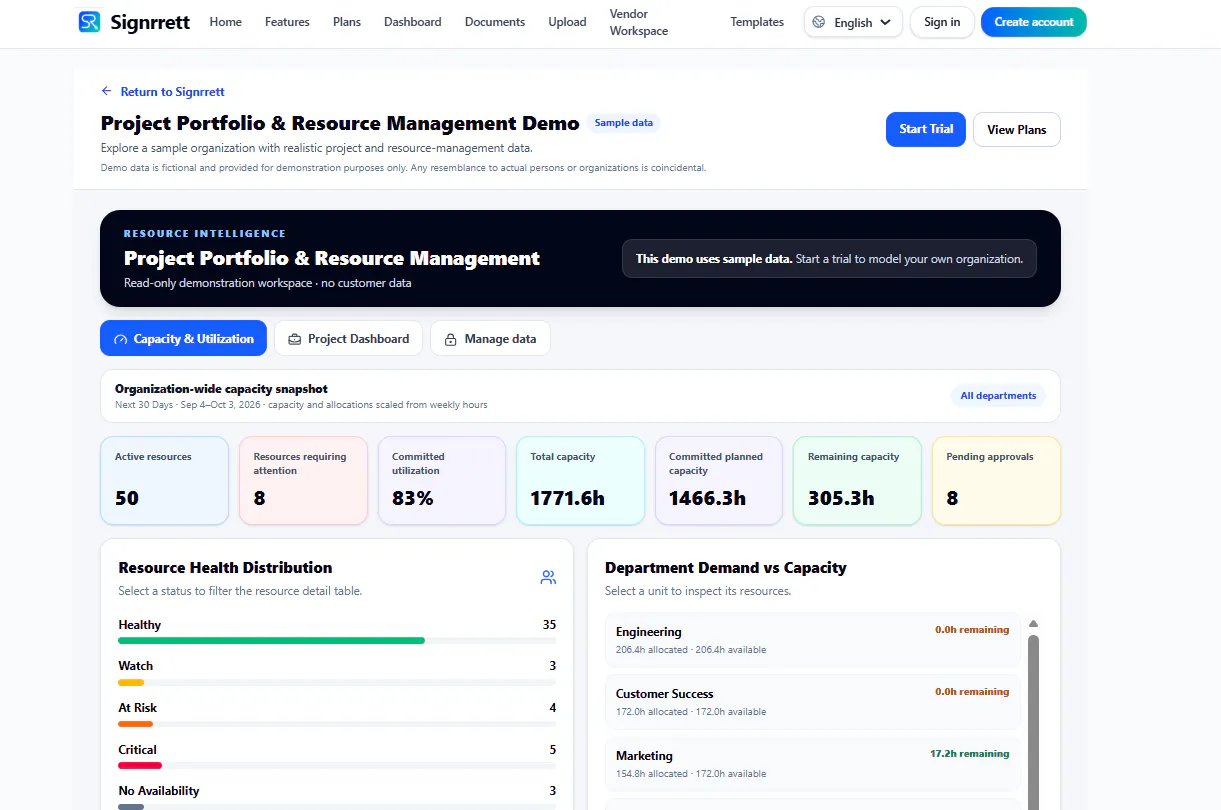1221x810 pixels.
Task: Open the Vendor Workspace menu item
Action: [x=639, y=22]
